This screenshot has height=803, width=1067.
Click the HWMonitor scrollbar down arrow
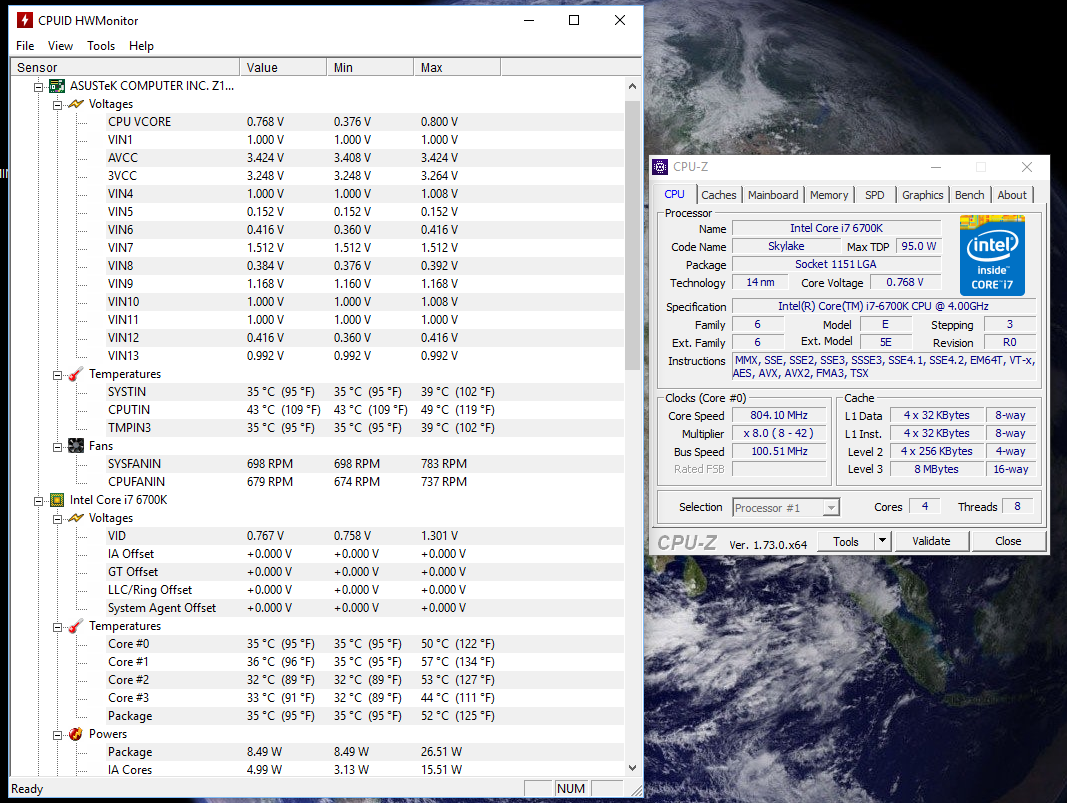coord(632,768)
